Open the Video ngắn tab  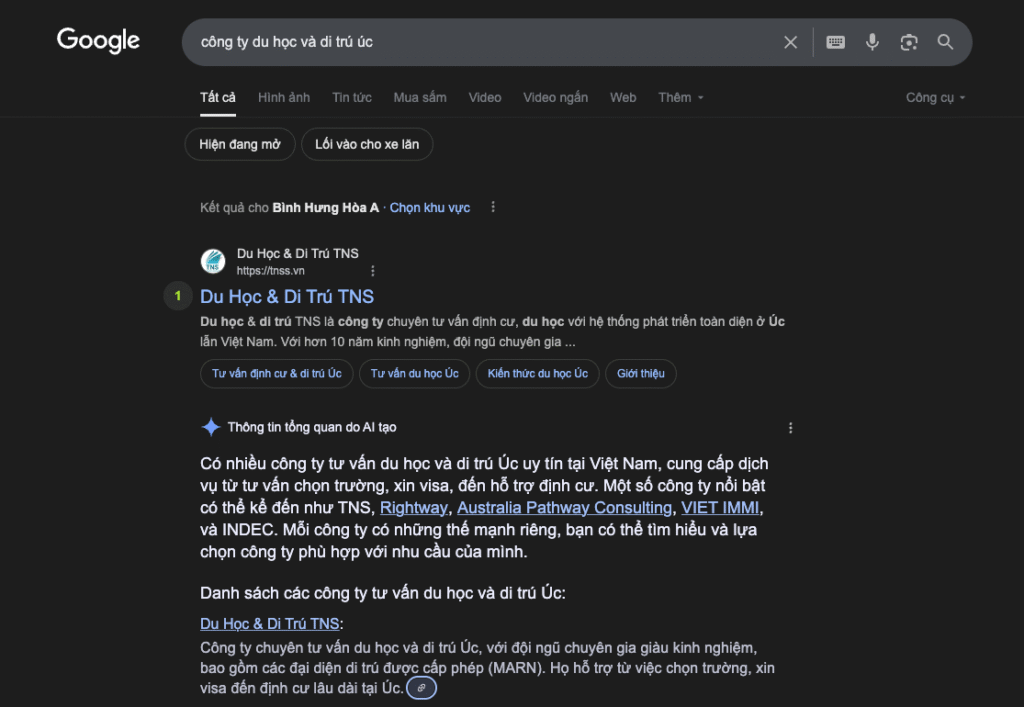pyautogui.click(x=555, y=98)
